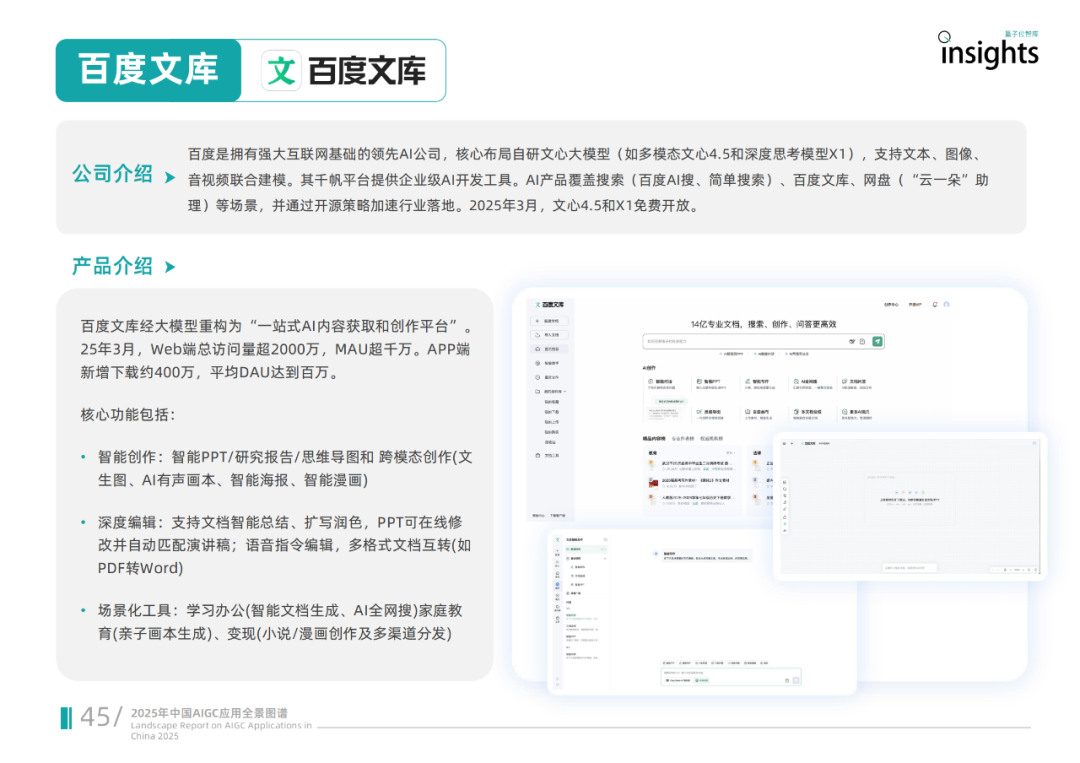Click the teal 百度文库 title badge
The width and height of the screenshot is (1080, 763).
click(x=149, y=70)
